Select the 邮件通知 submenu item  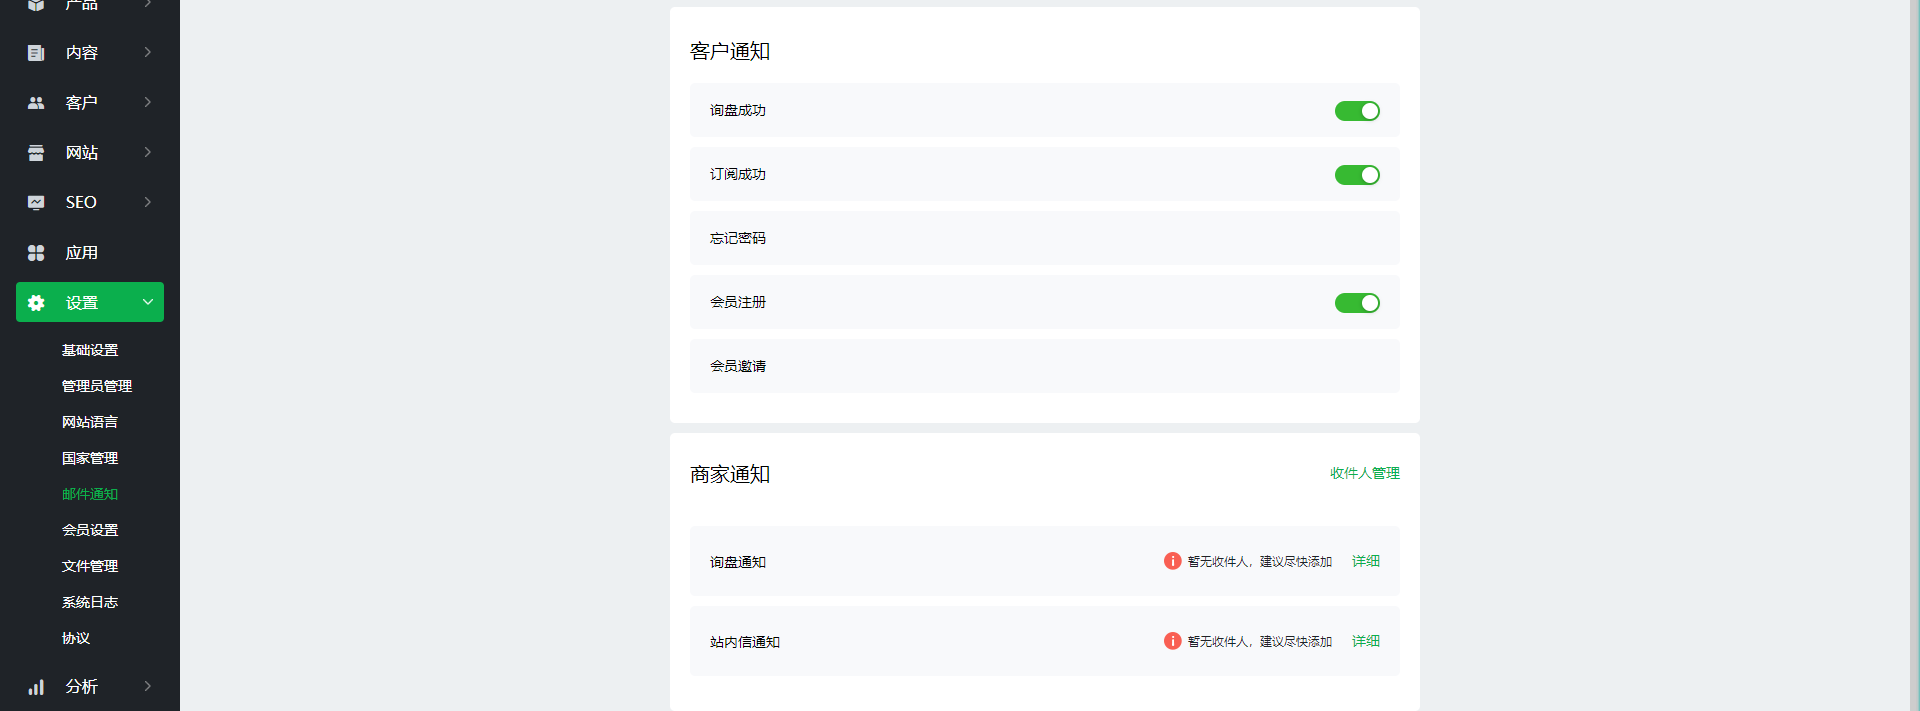(90, 494)
